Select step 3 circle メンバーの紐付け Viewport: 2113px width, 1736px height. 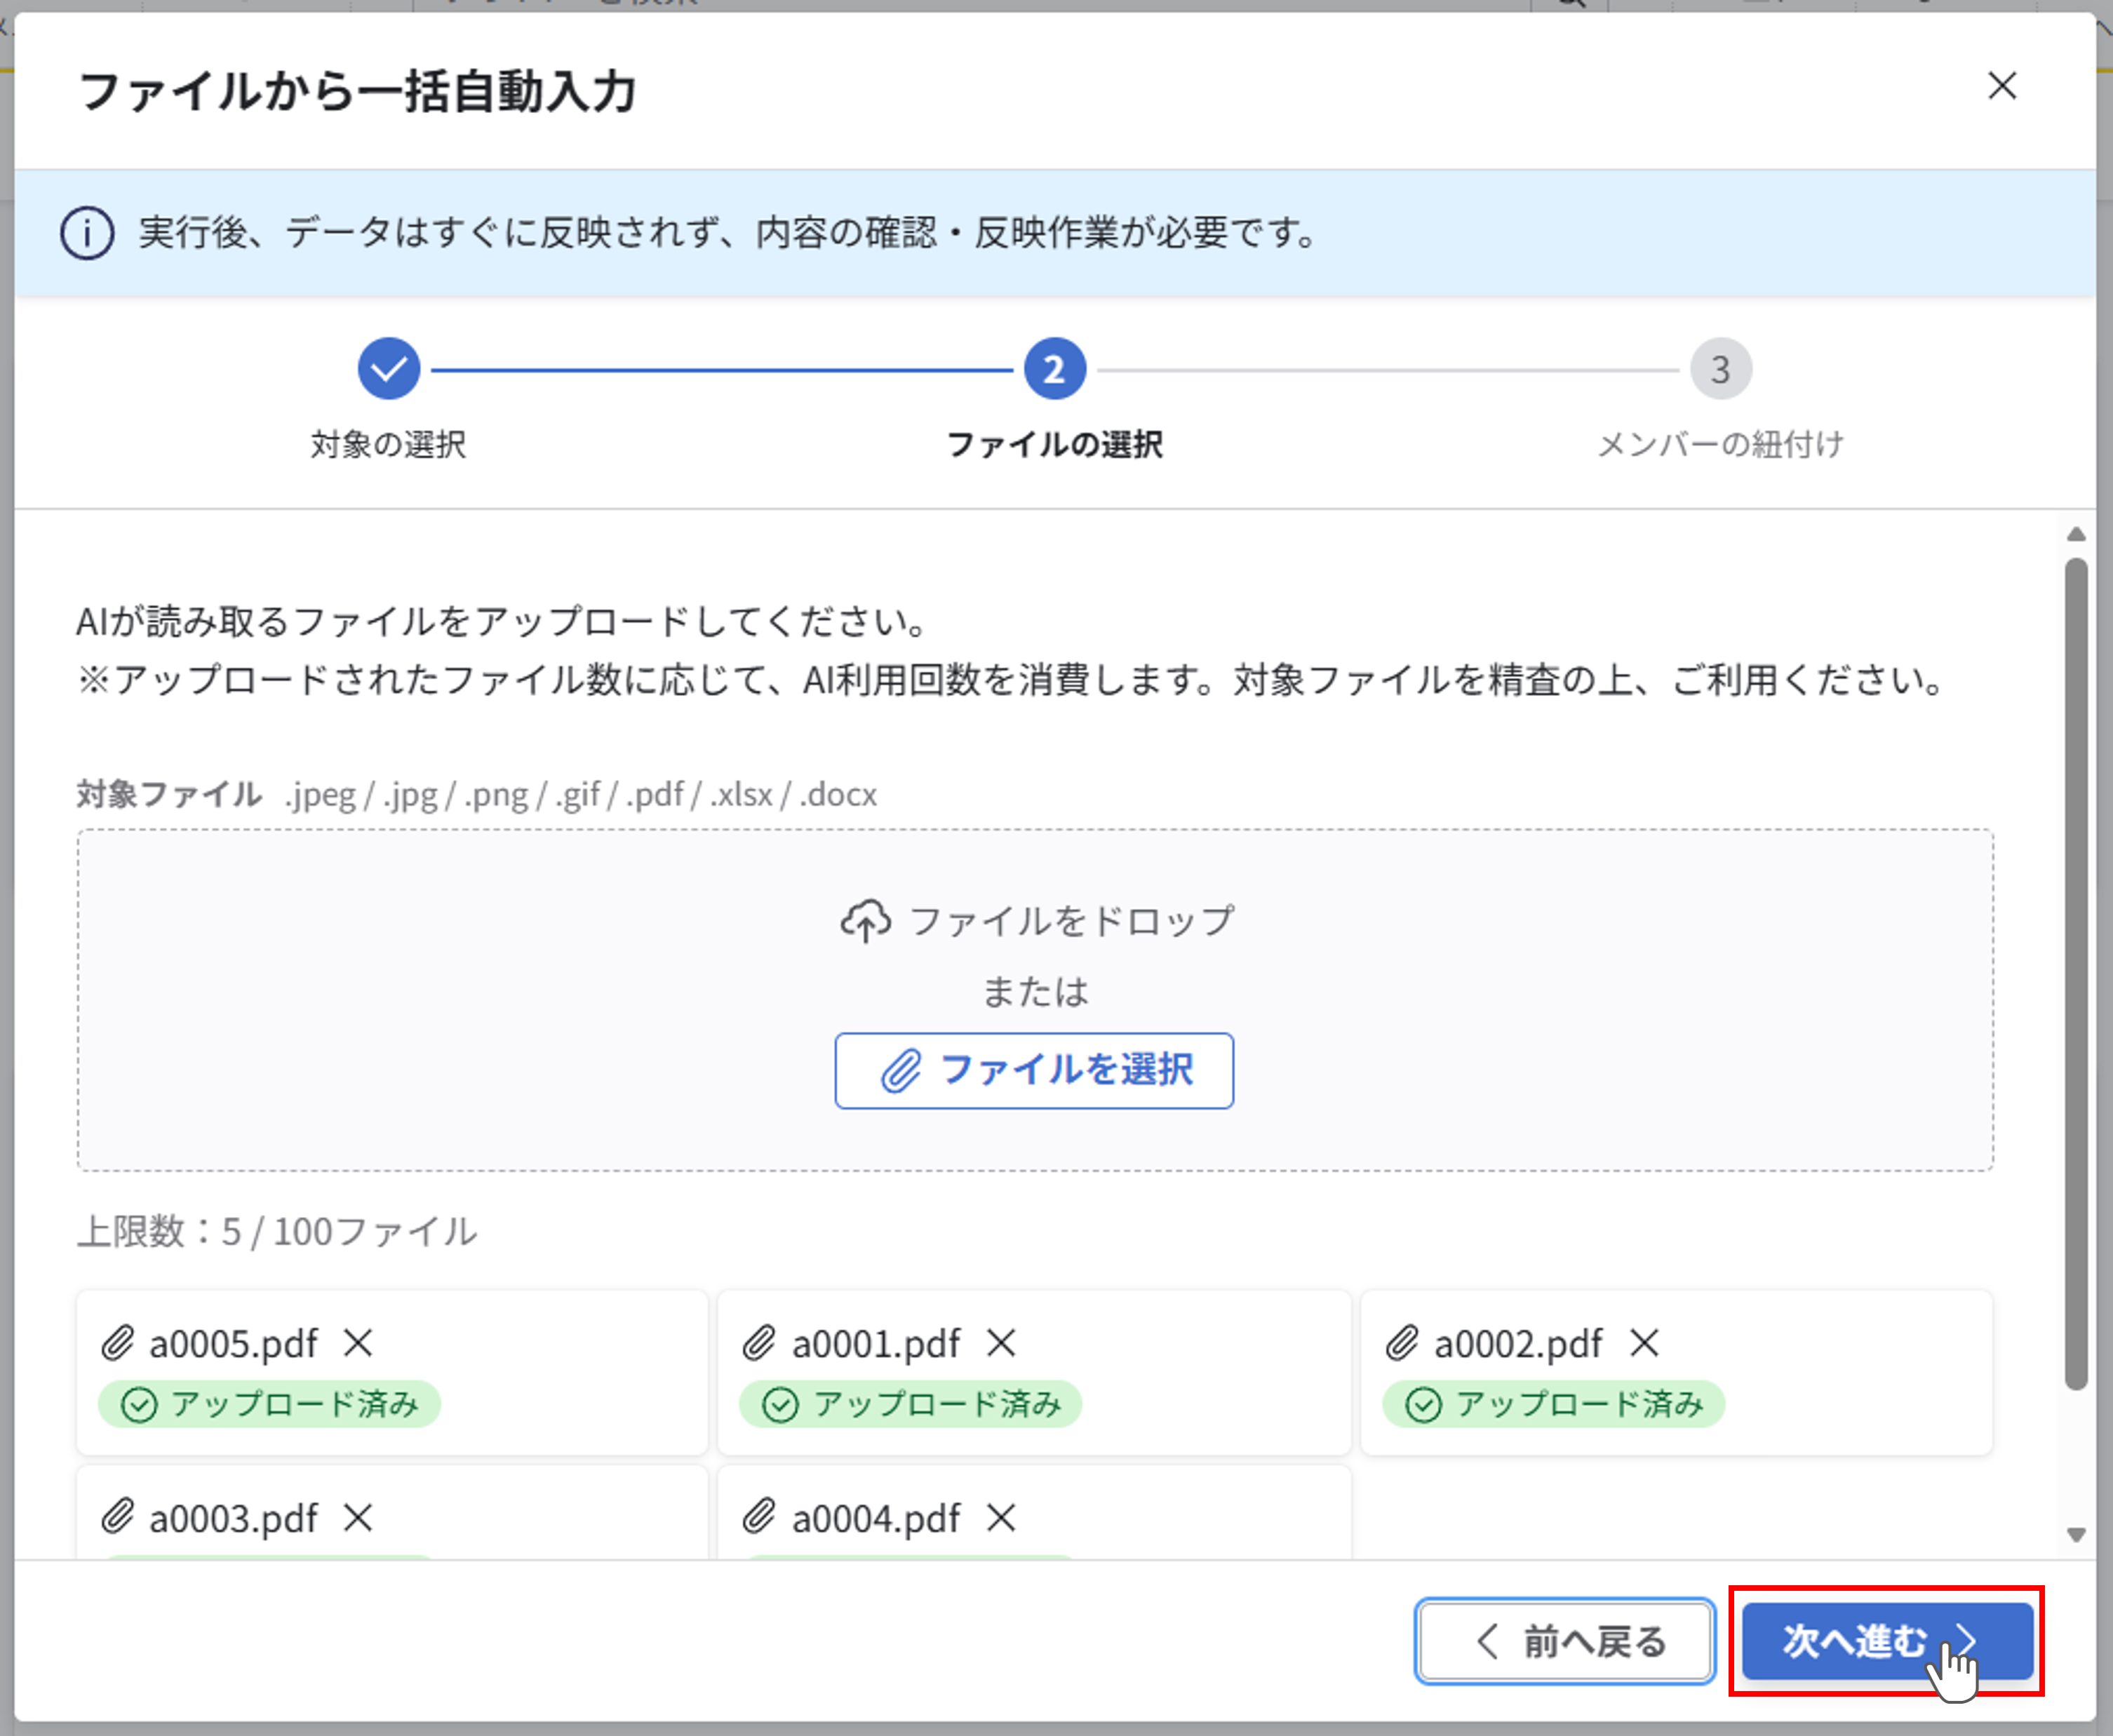[1720, 369]
